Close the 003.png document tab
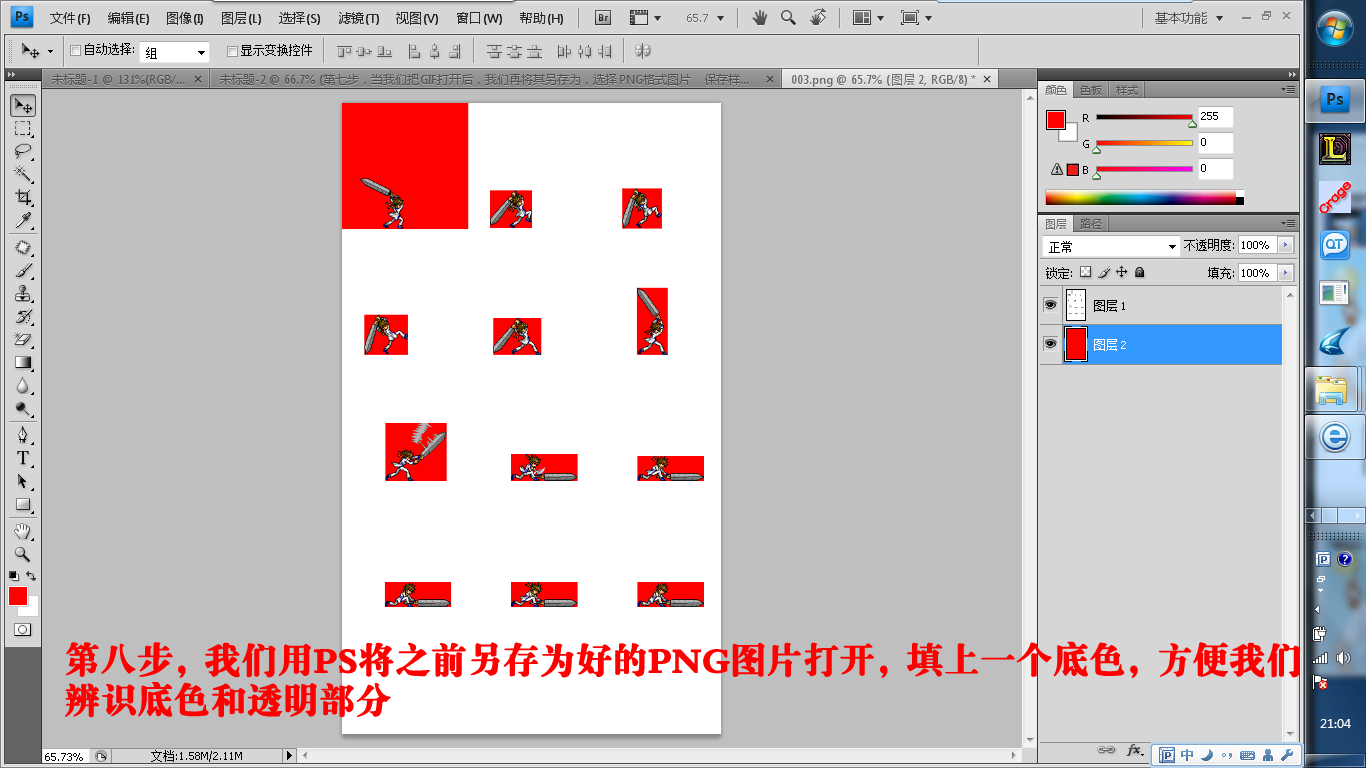 click(988, 79)
